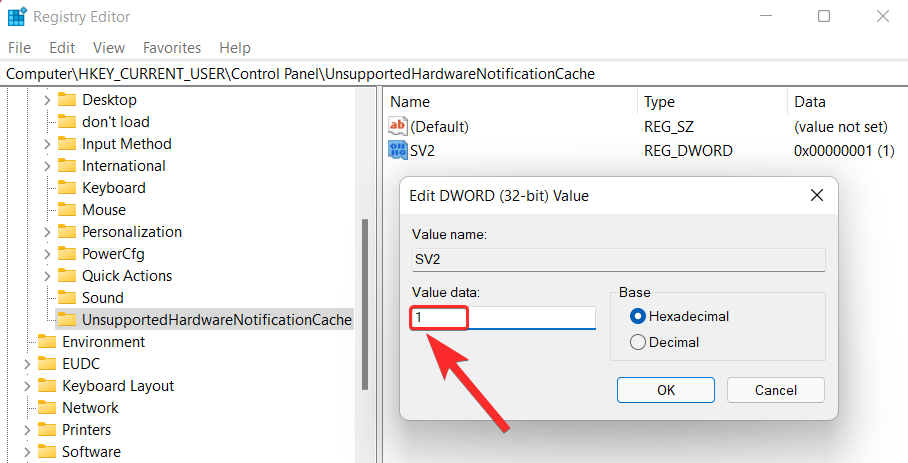Expand the Software key

(27, 452)
